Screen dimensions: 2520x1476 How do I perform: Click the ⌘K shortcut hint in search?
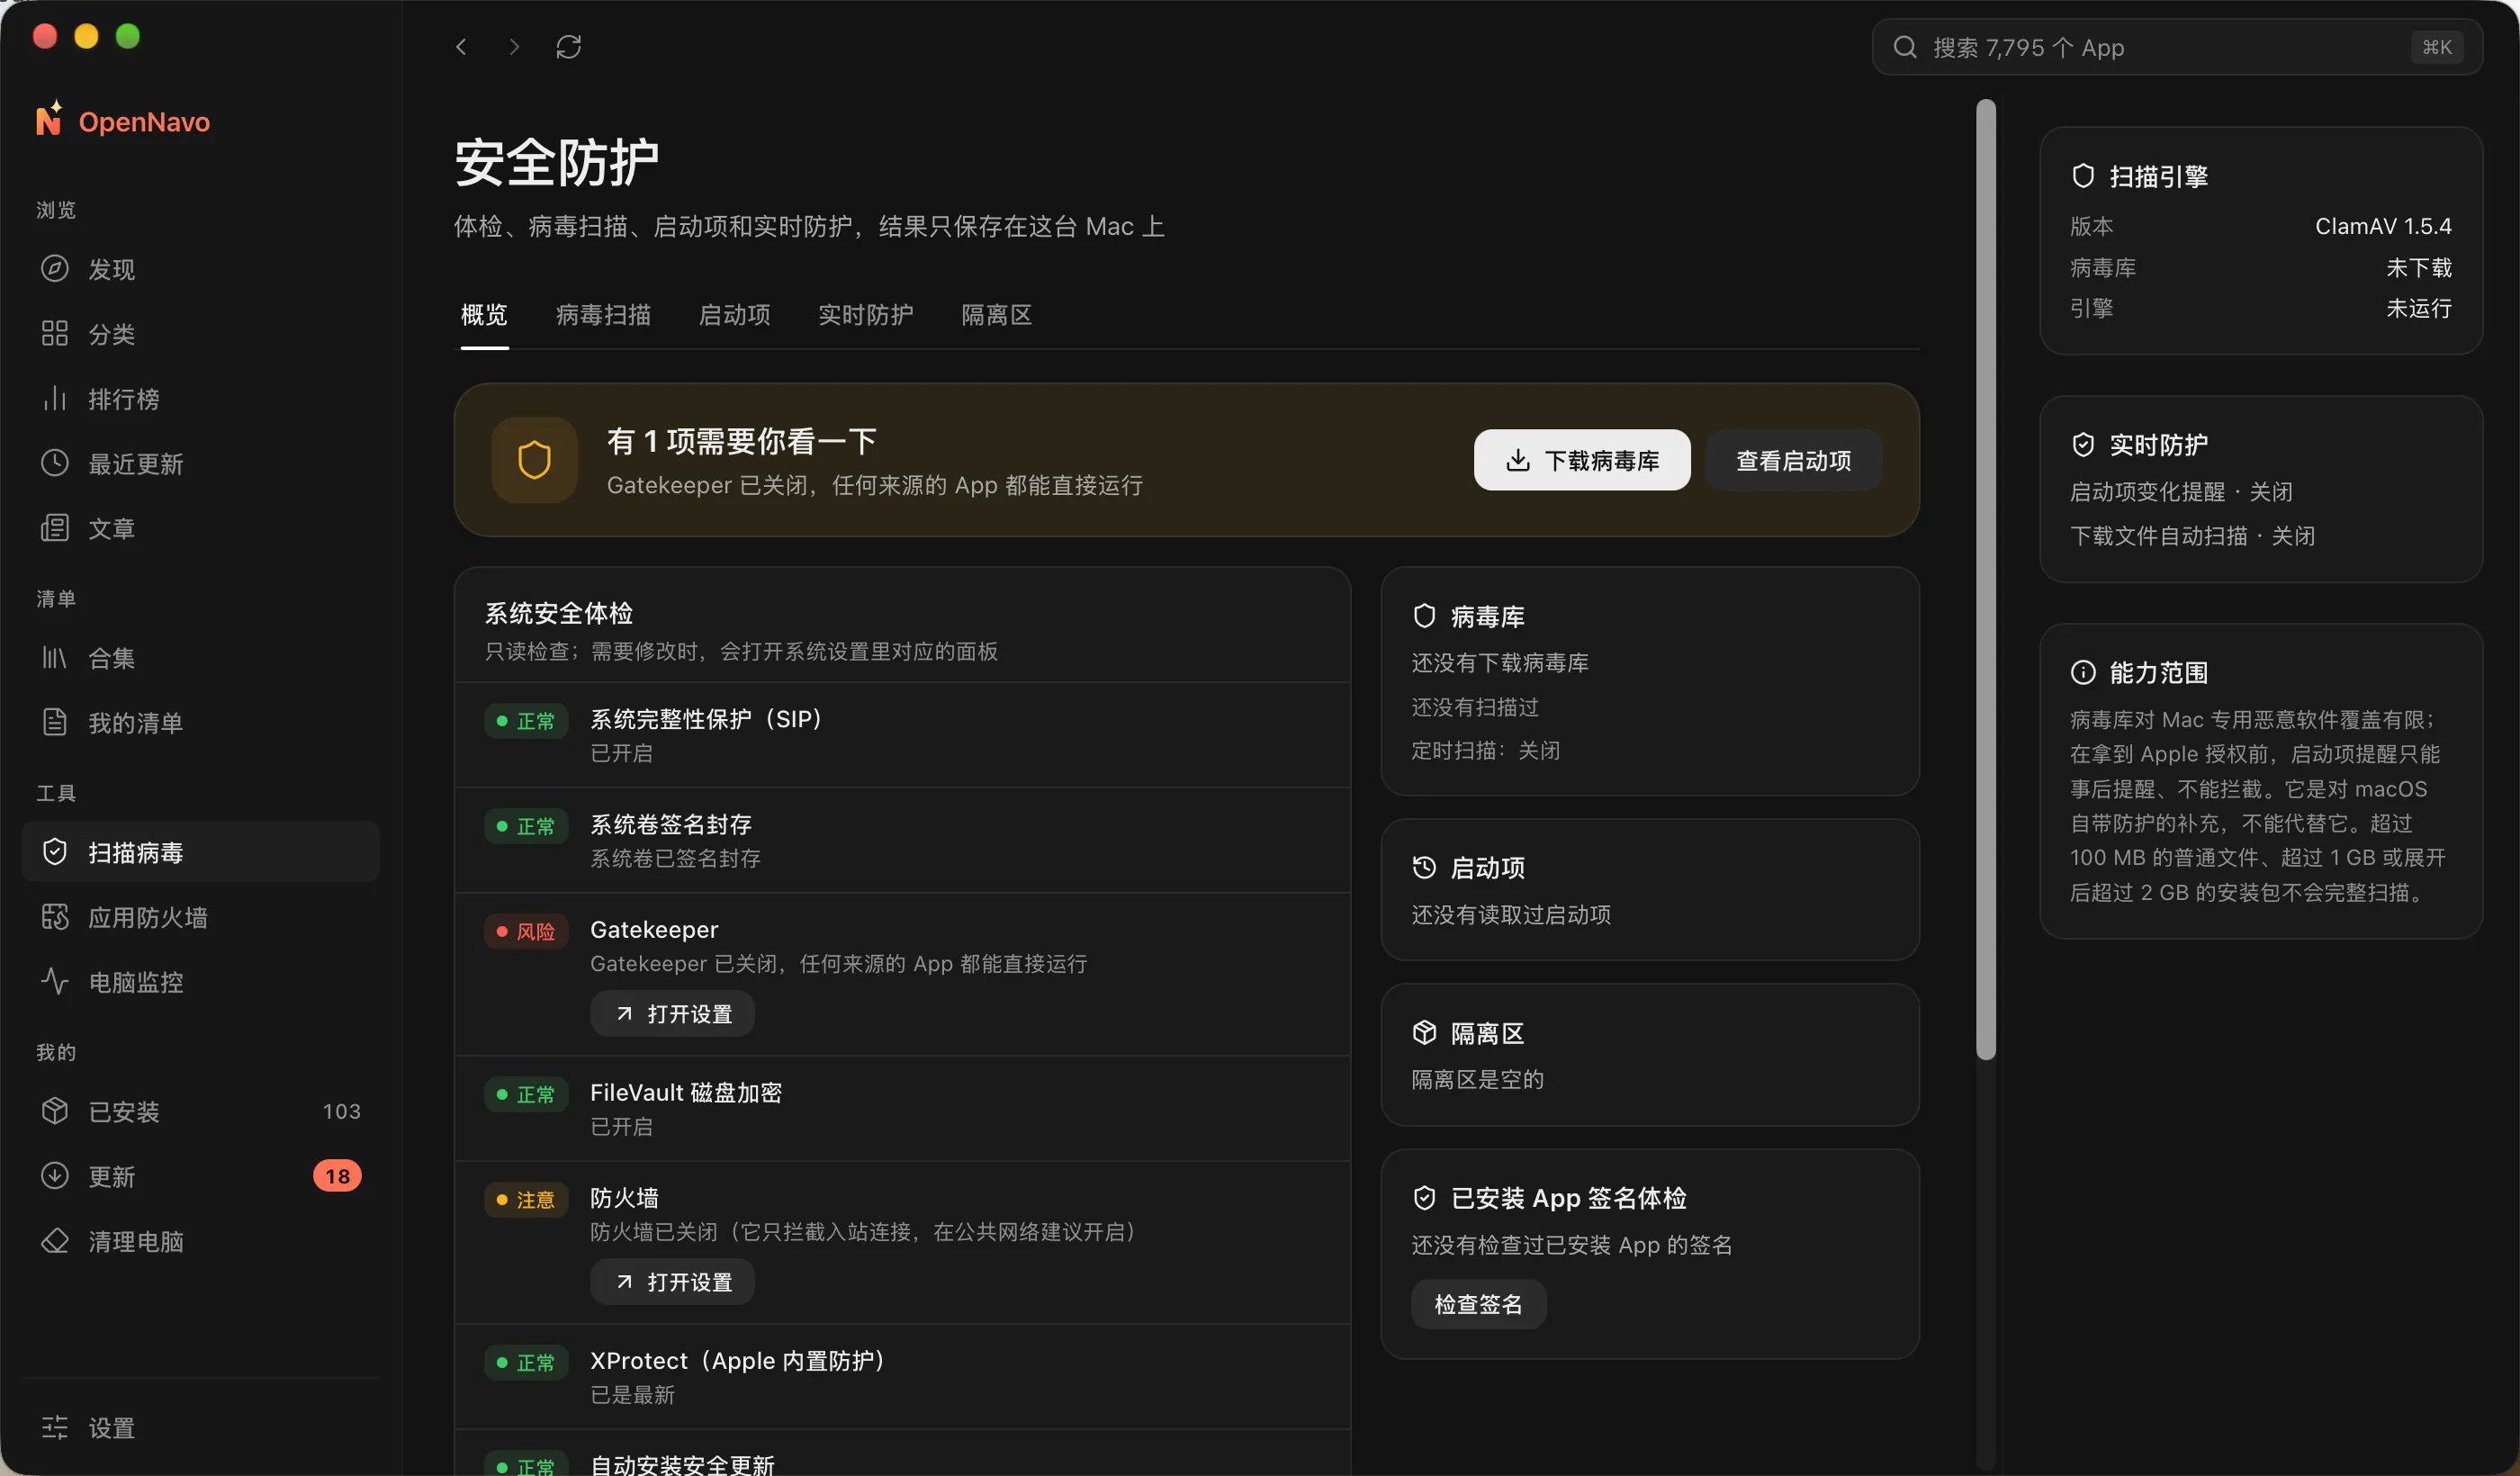pos(2437,47)
